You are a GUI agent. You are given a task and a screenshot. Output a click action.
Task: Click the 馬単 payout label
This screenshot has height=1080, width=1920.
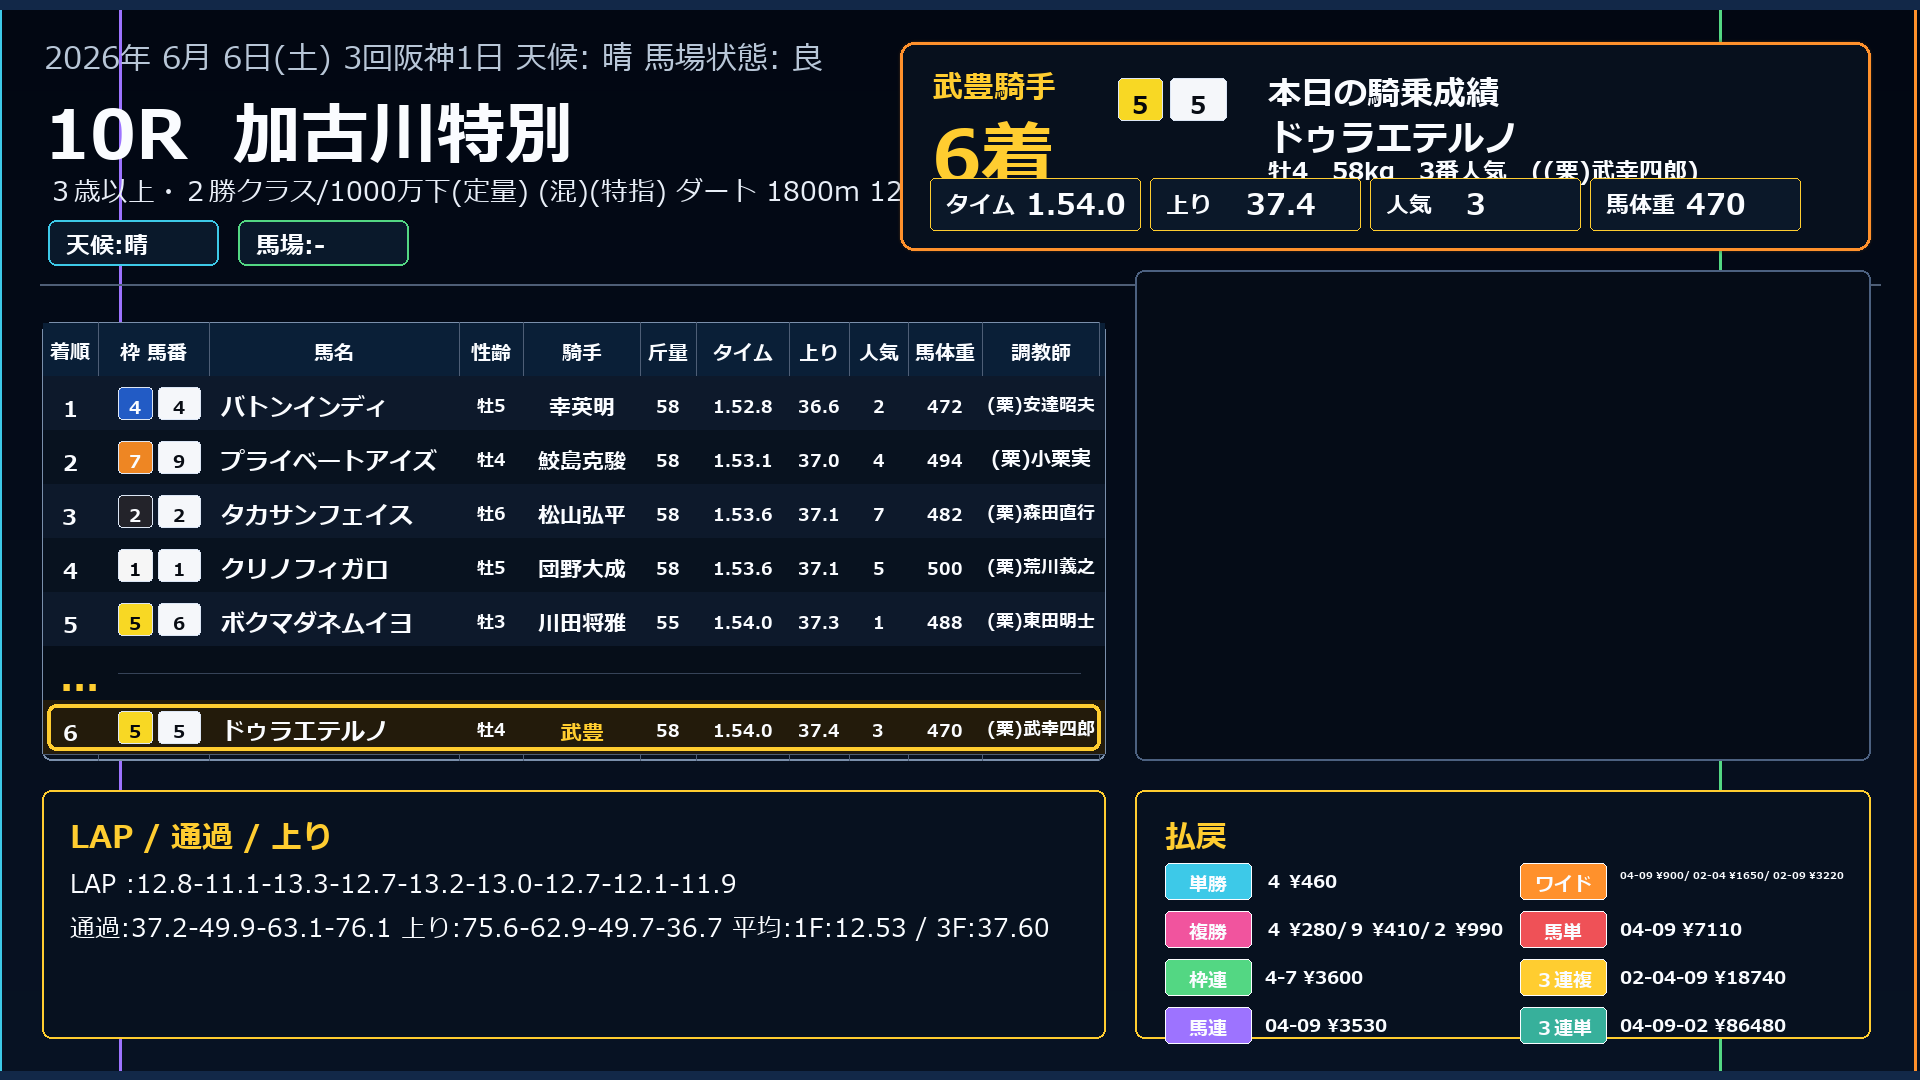pyautogui.click(x=1563, y=930)
